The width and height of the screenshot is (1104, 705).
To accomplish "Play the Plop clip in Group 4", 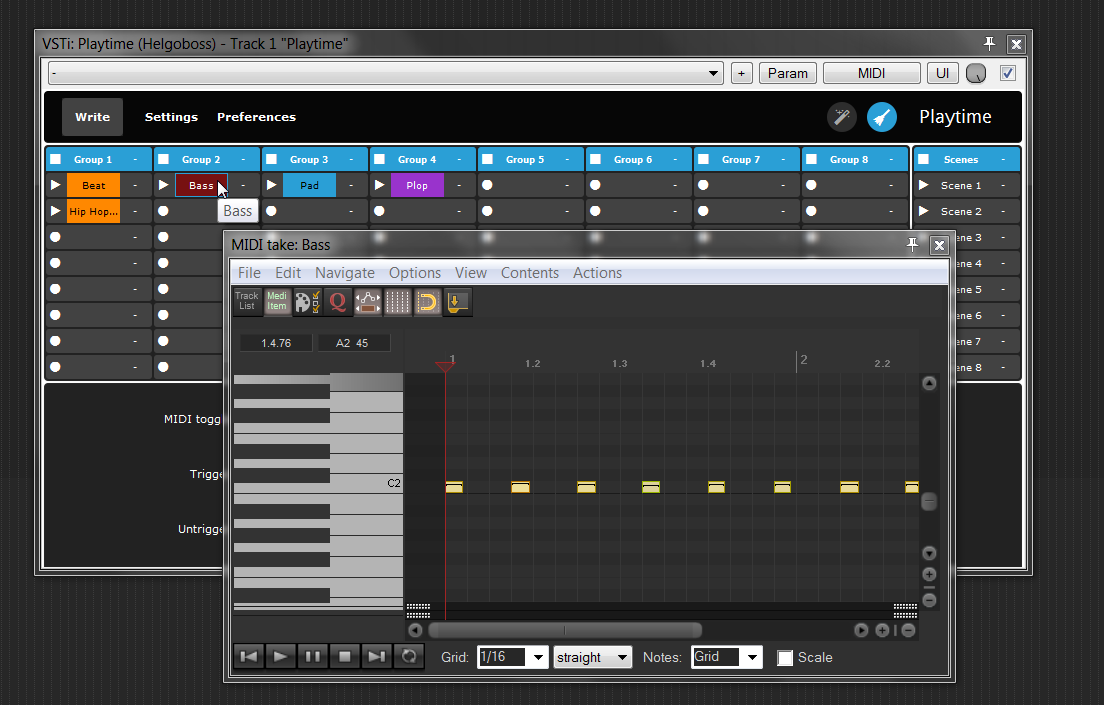I will tap(380, 185).
